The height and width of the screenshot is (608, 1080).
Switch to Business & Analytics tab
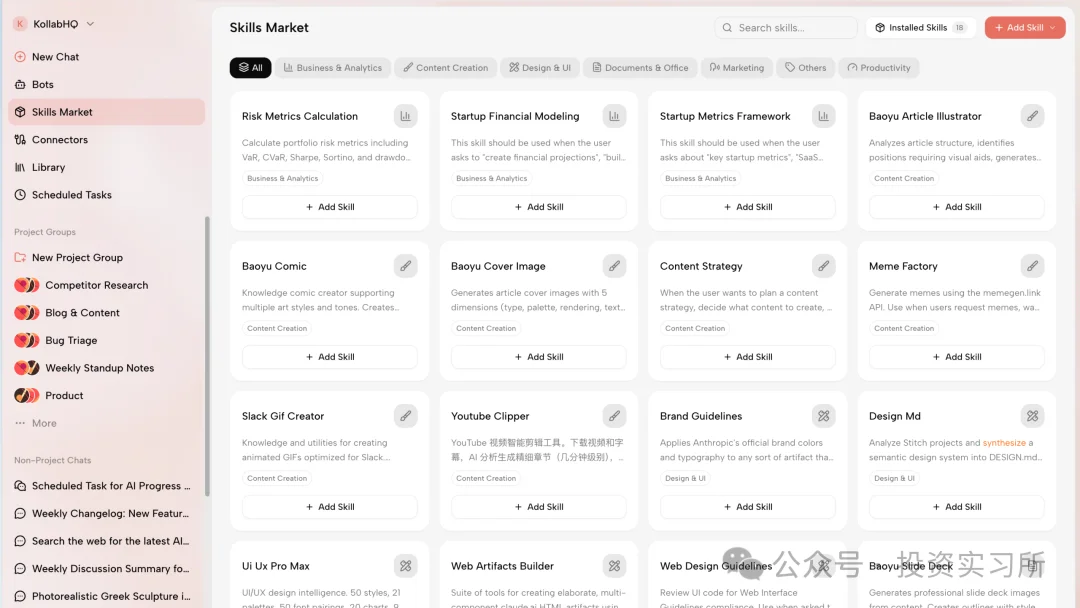[333, 68]
